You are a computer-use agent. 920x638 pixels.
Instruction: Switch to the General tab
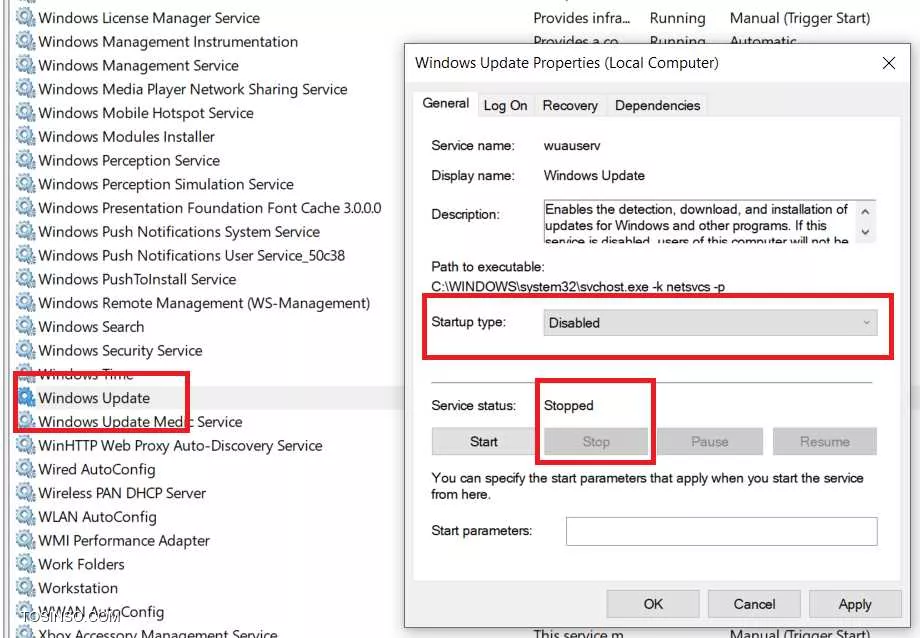tap(445, 104)
